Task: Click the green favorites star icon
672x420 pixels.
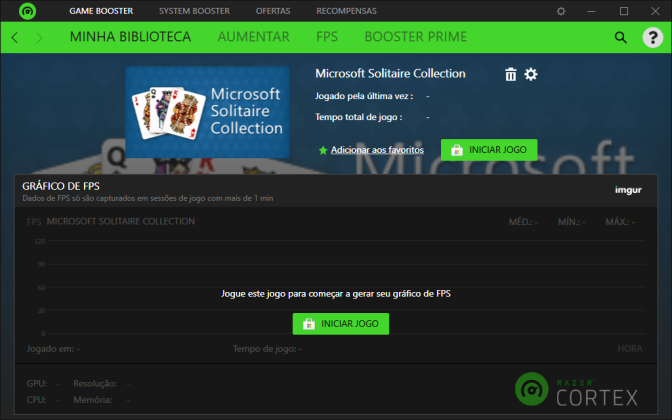Action: point(323,150)
